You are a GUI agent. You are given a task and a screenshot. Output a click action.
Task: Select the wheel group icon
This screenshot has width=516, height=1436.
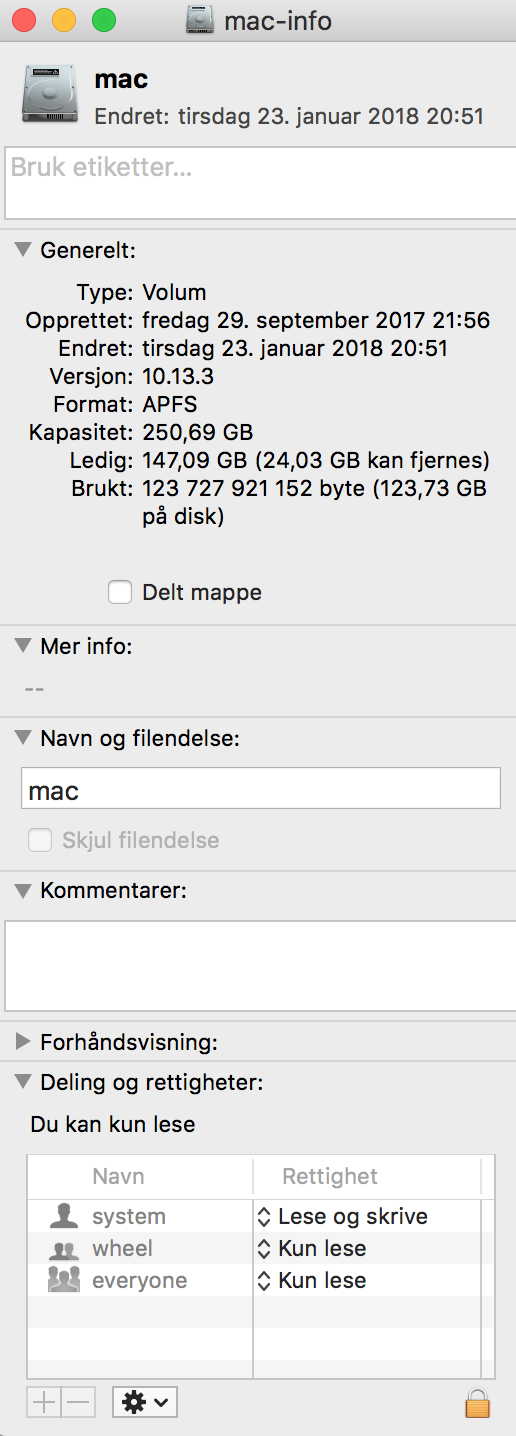click(x=64, y=1248)
